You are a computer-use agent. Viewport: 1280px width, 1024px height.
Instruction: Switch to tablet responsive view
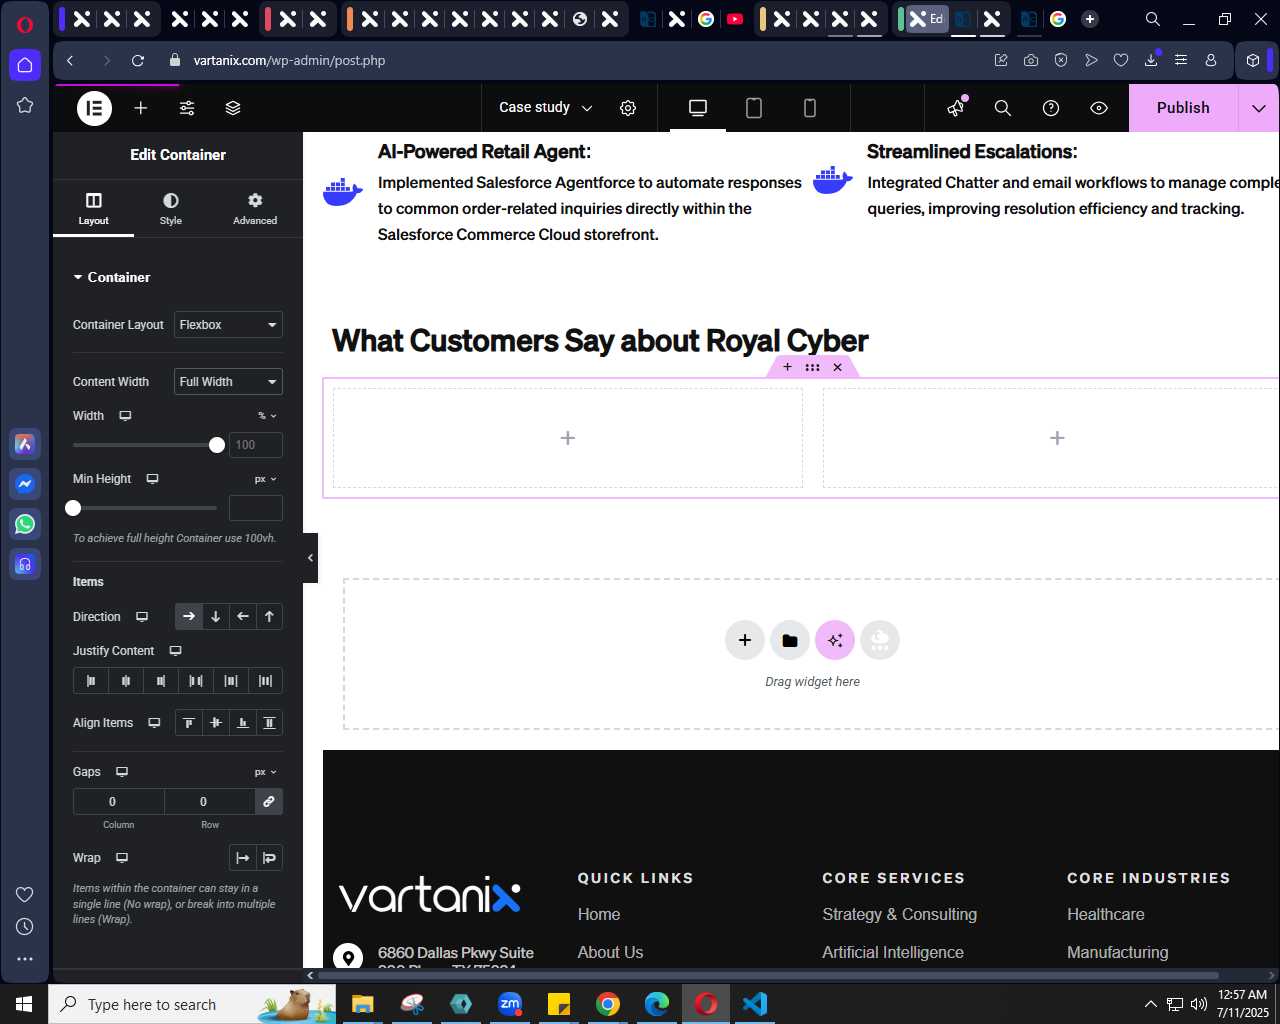(754, 108)
